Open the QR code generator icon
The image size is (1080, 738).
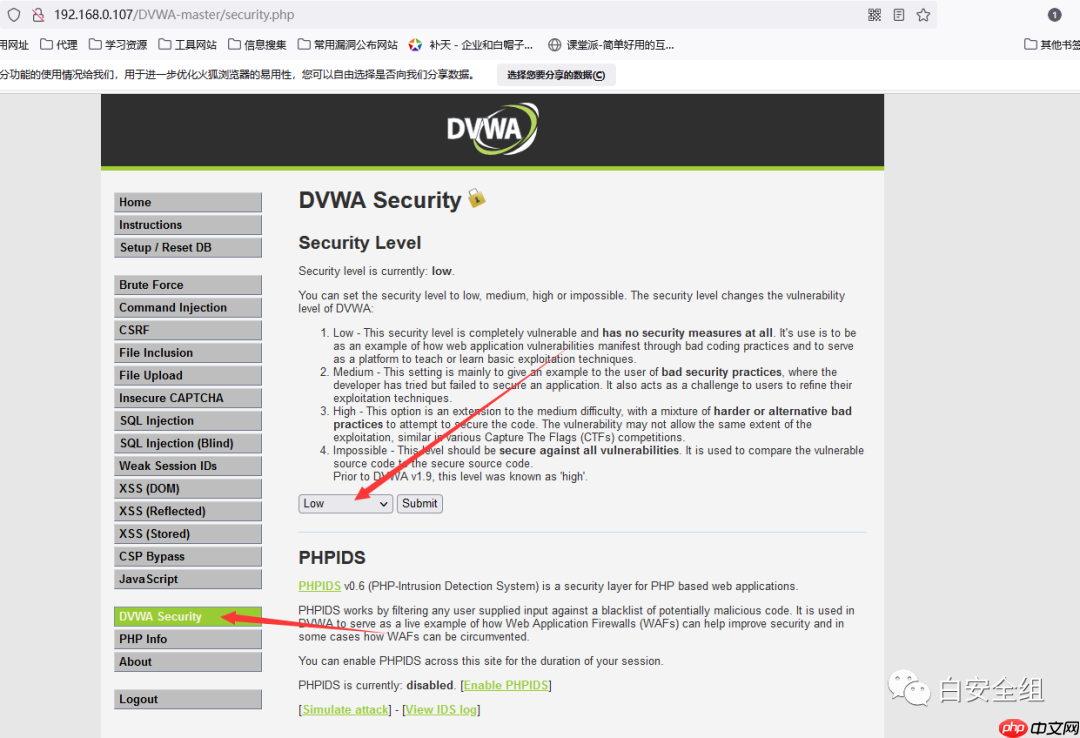(874, 15)
